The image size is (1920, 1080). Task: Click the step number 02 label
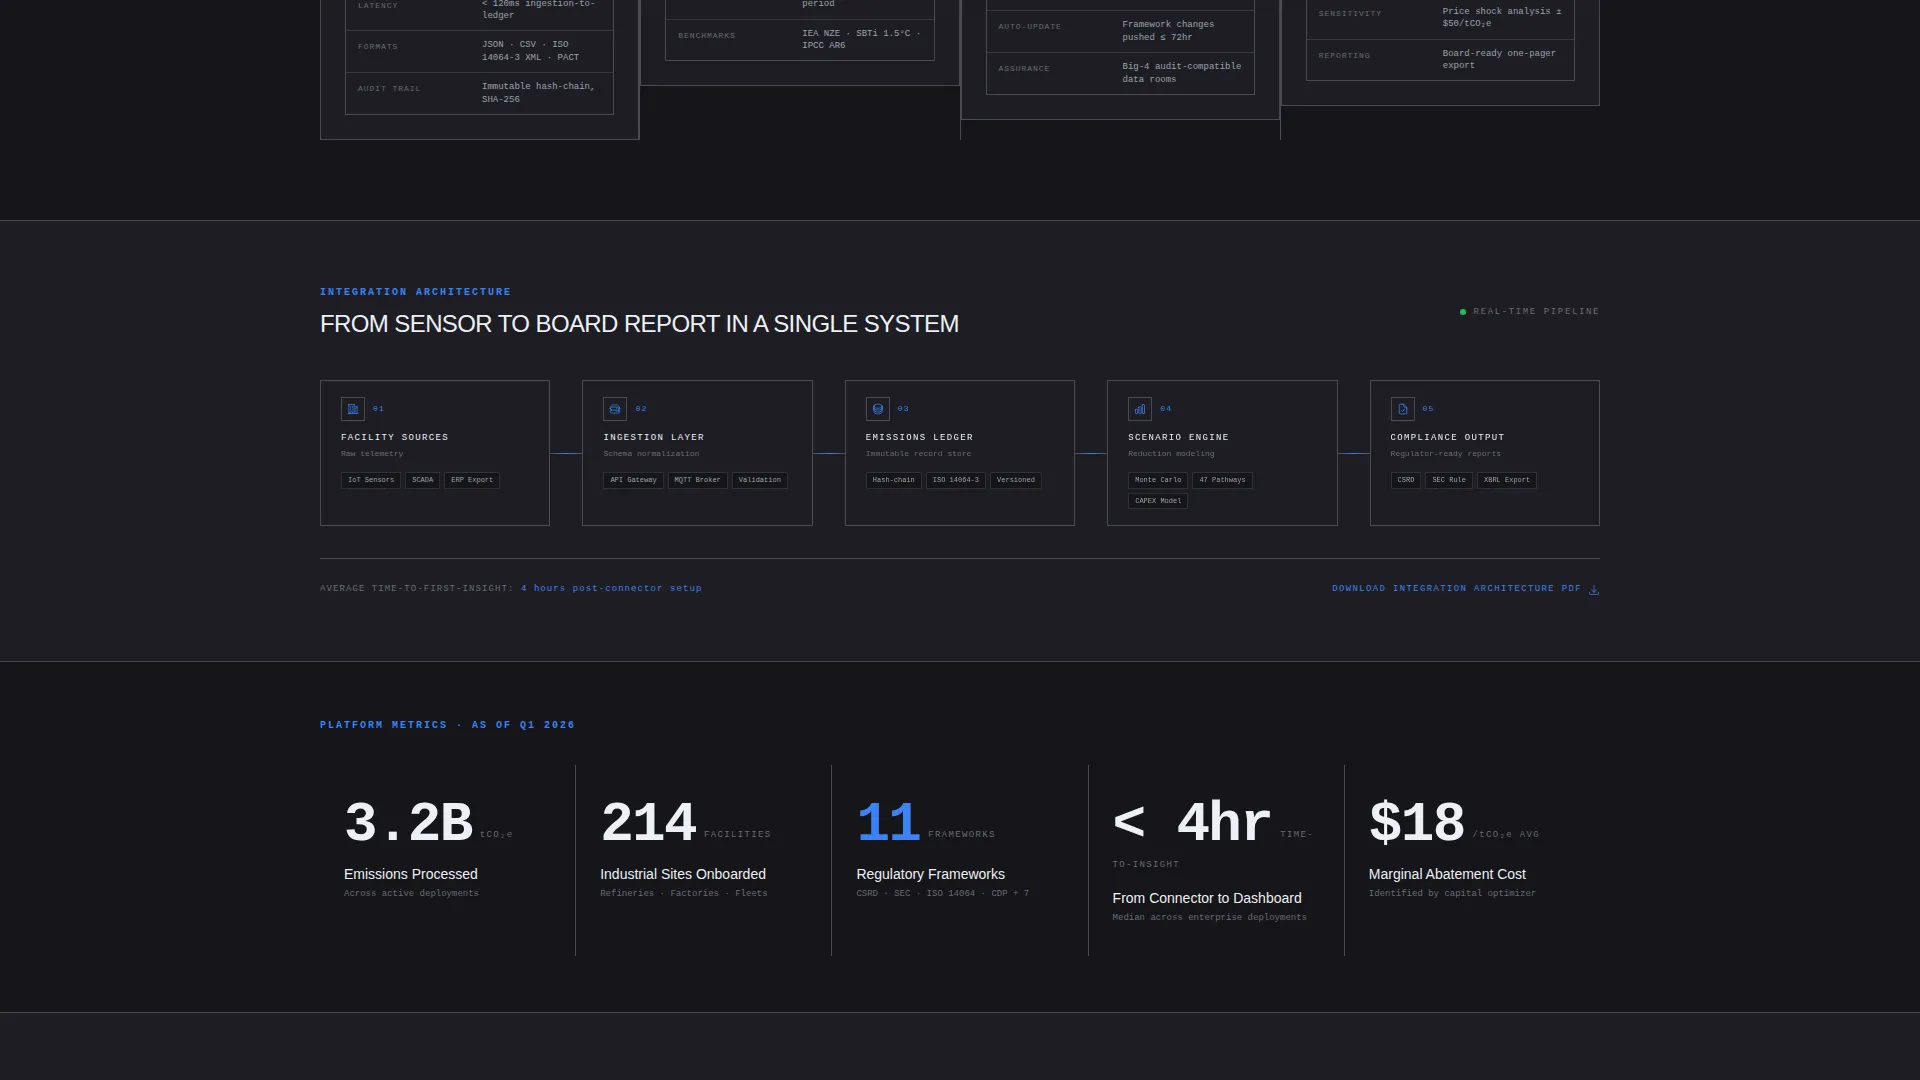click(x=641, y=409)
